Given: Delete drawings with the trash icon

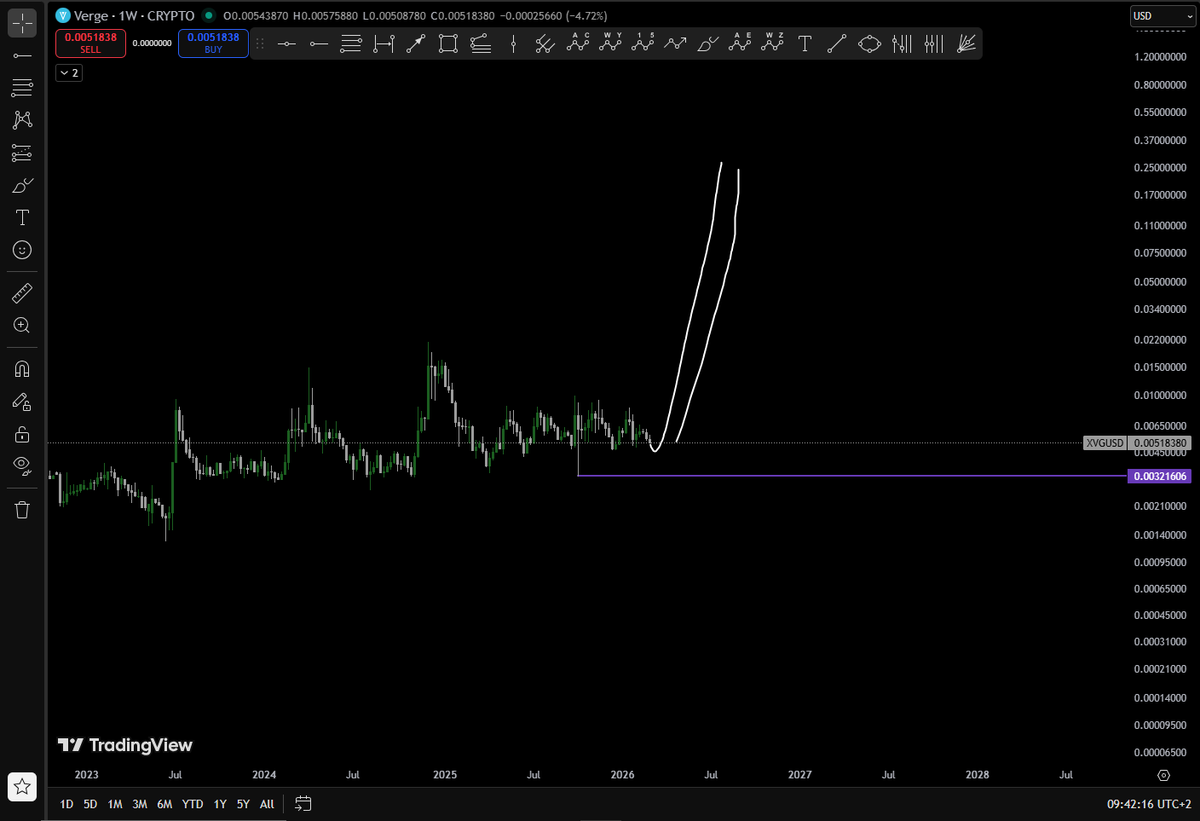Looking at the screenshot, I should (22, 510).
